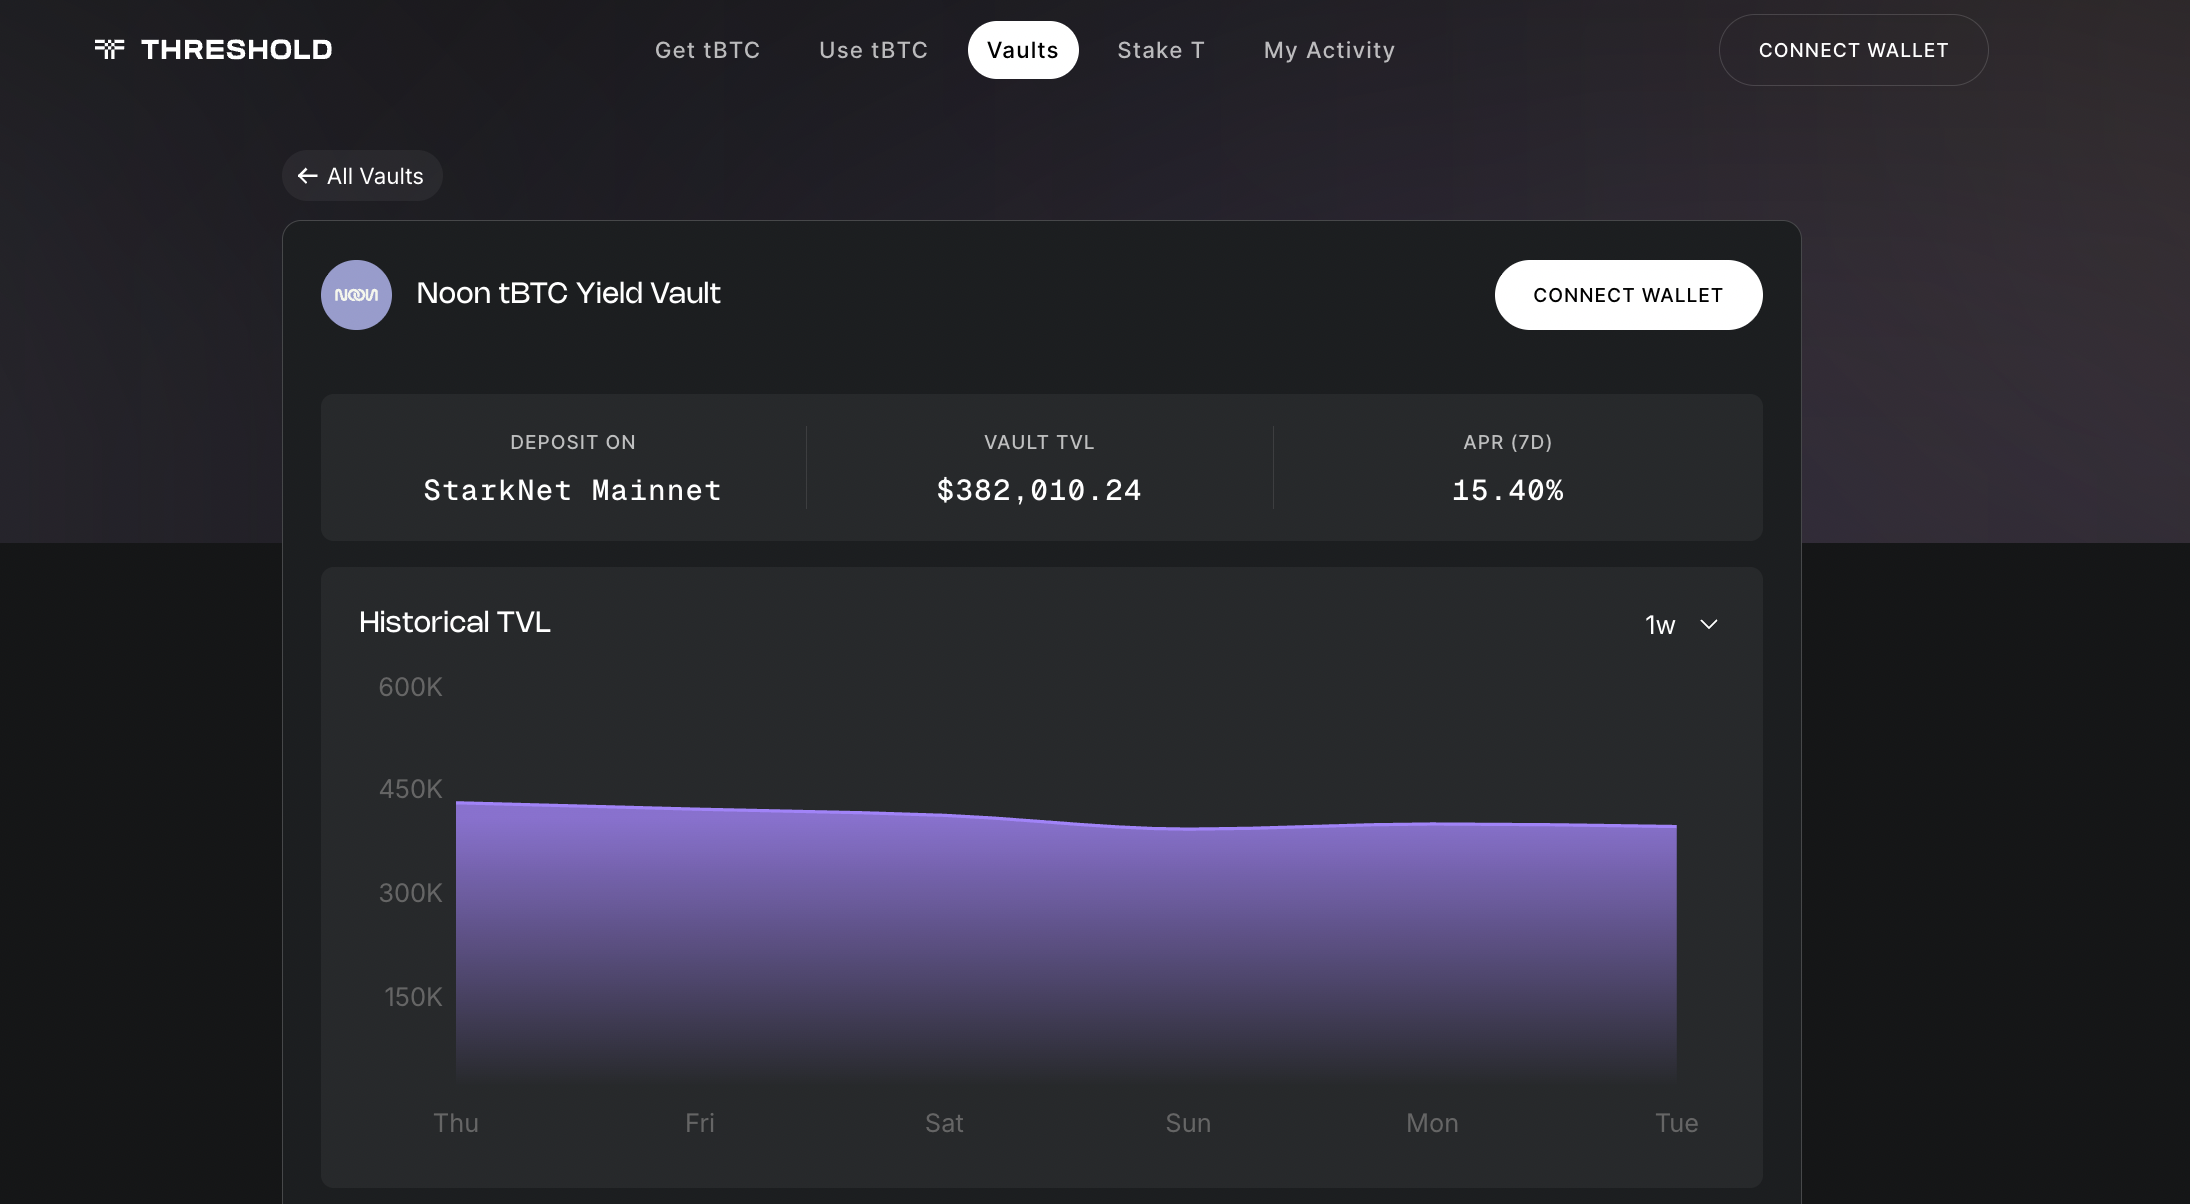Screen dimensions: 2190x1204
Task: Click the Threshold logo
Action: tap(214, 49)
